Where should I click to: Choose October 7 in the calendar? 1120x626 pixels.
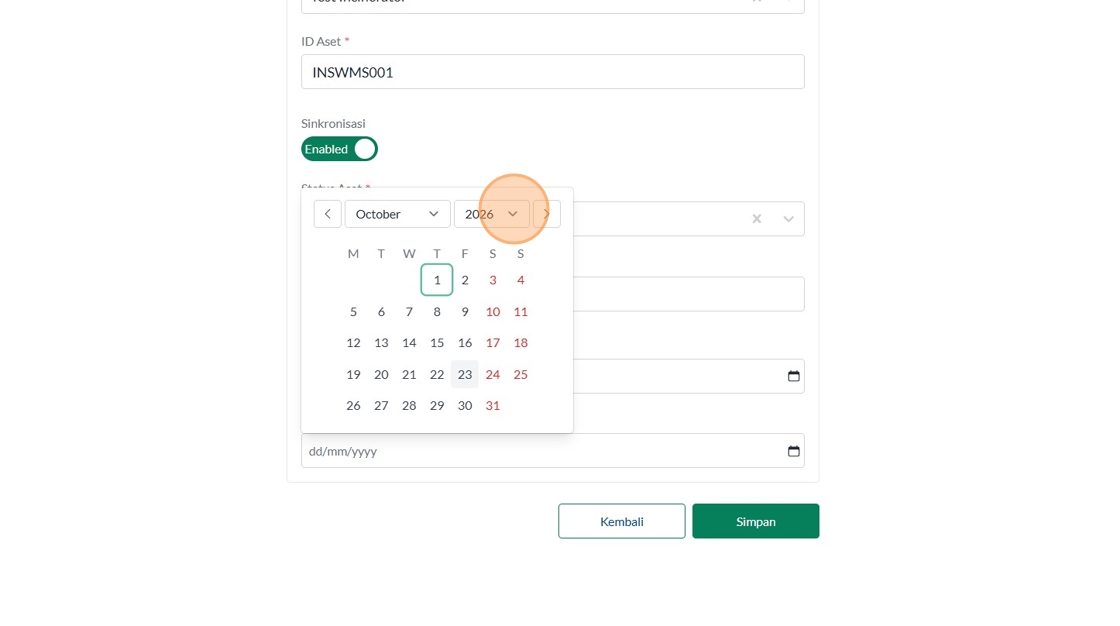pos(409,311)
